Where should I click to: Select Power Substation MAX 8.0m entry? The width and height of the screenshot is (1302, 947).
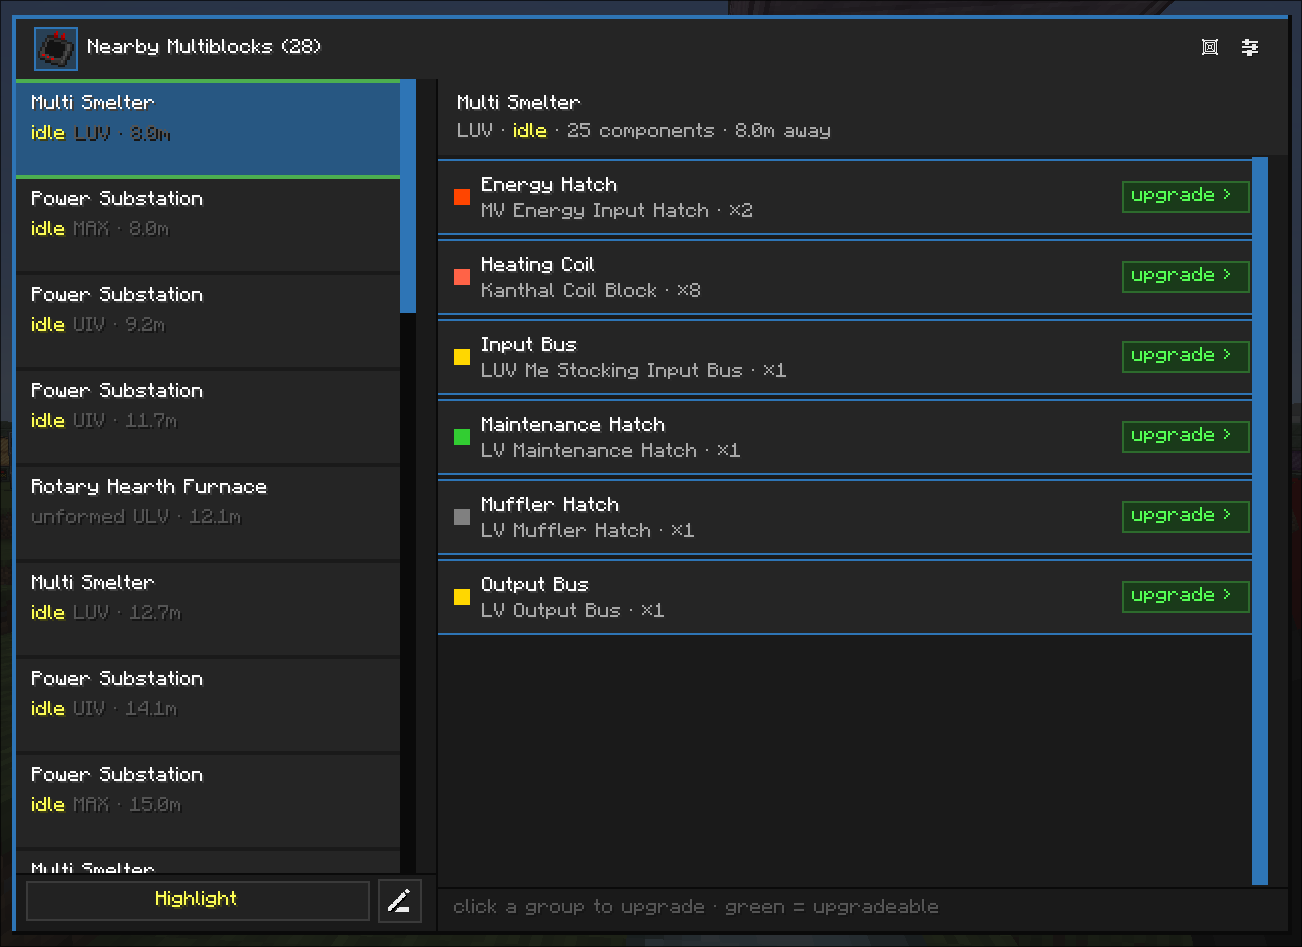(208, 225)
